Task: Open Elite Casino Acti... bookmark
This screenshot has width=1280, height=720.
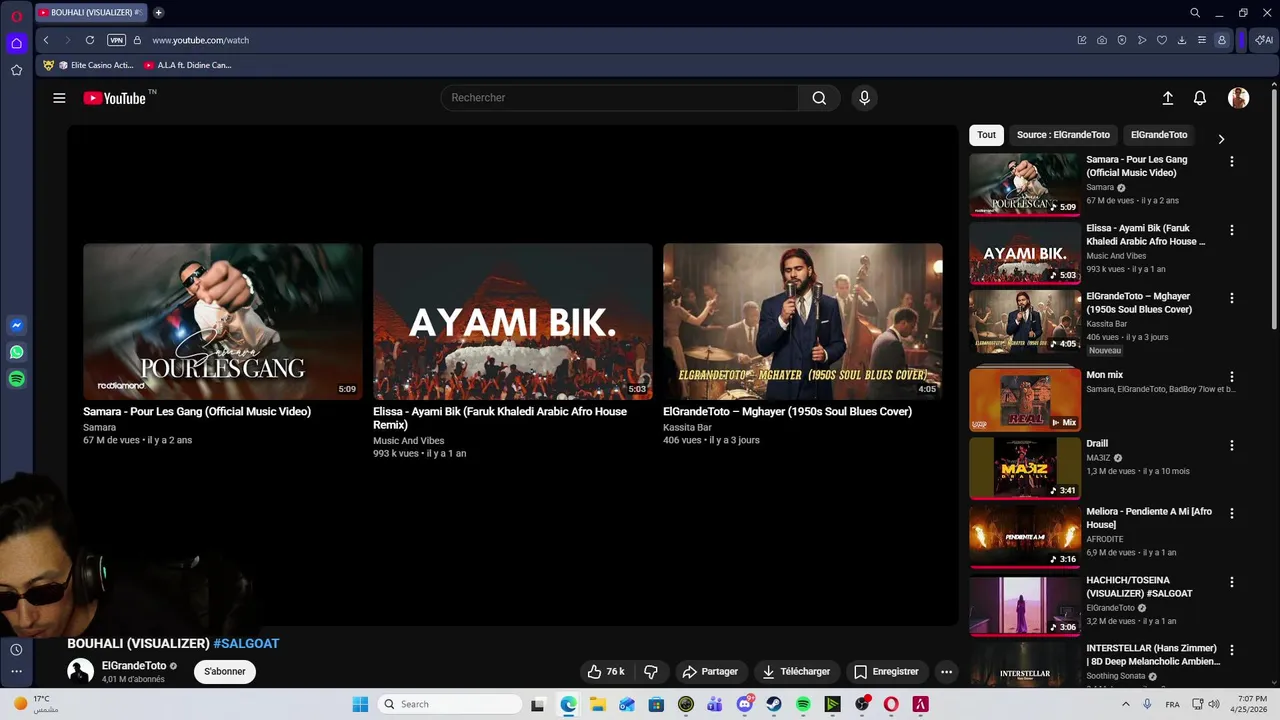Action: click(x=95, y=65)
